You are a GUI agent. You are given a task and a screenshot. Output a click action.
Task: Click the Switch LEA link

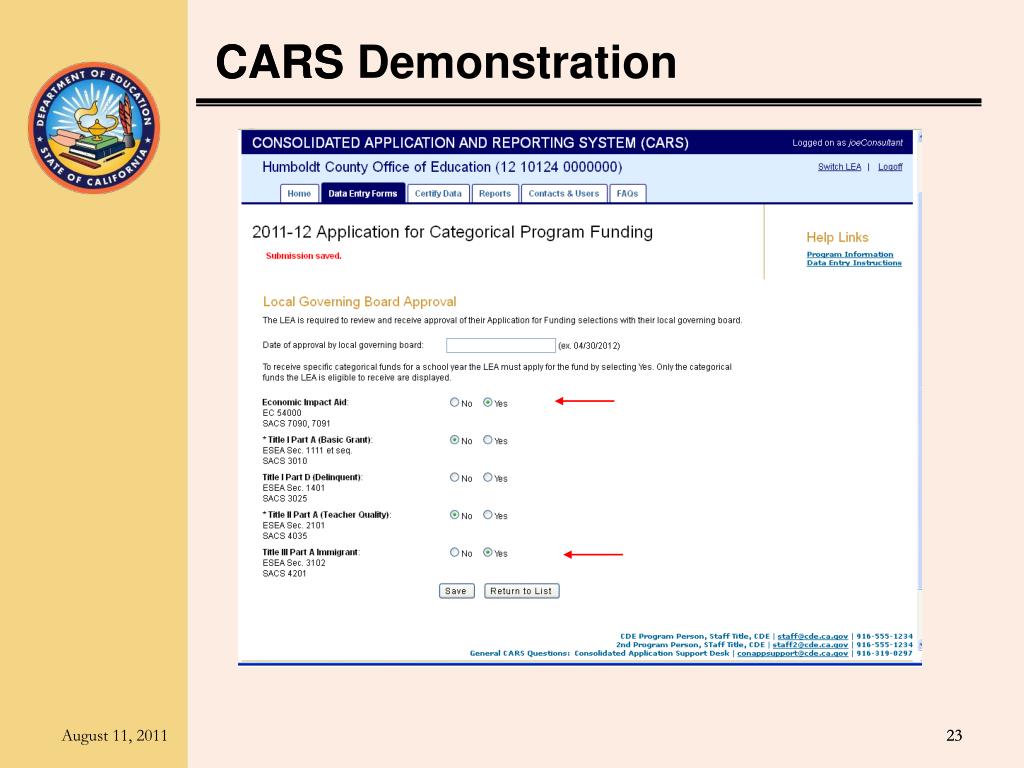839,167
